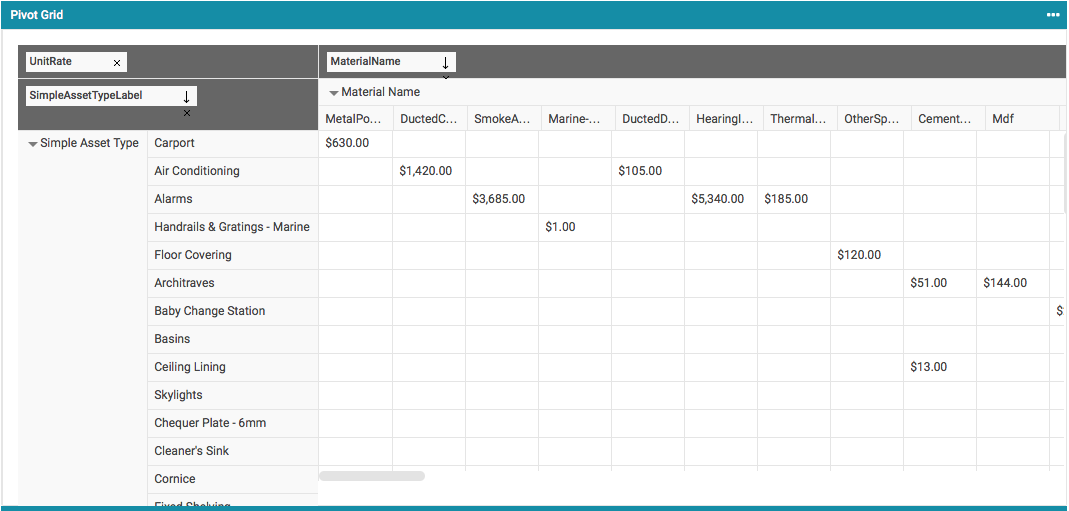Open the Pivot Grid panel options menu

point(1053,14)
